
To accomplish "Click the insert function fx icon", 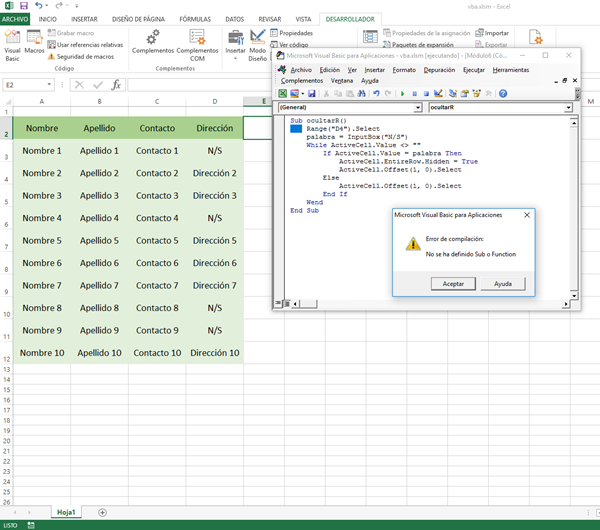I will [x=116, y=85].
